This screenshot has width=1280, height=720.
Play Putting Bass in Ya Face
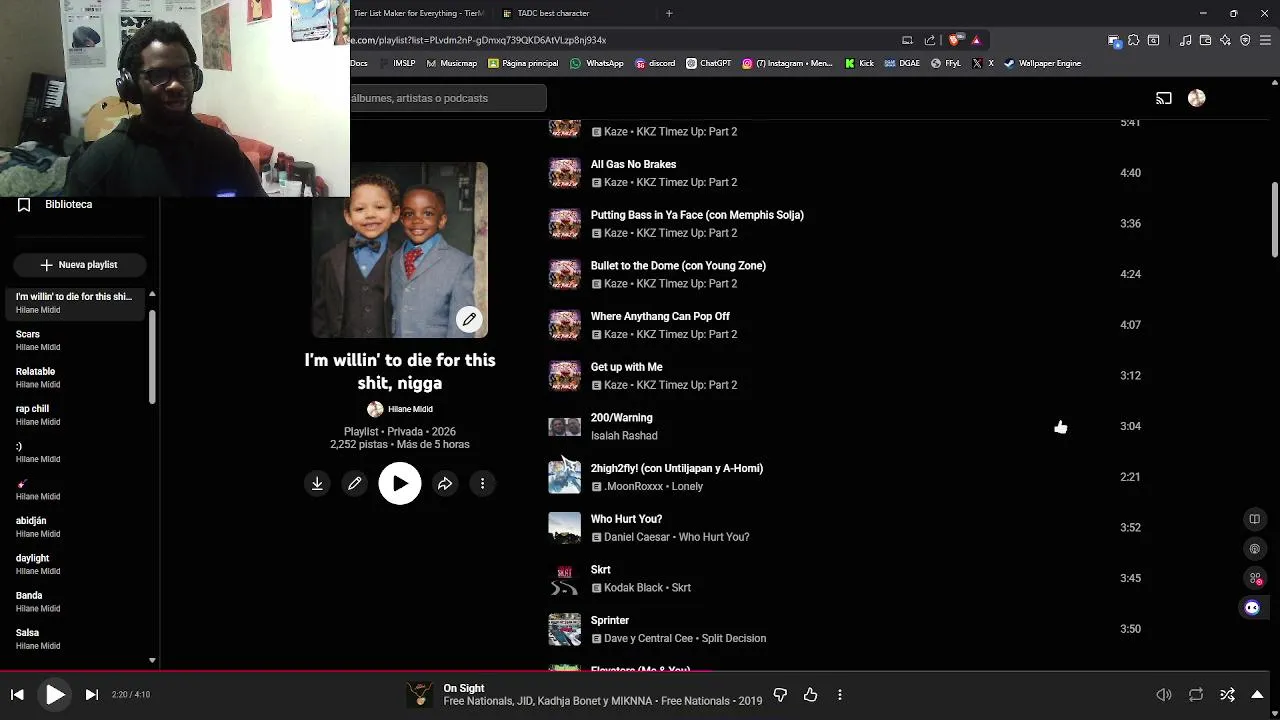click(x=564, y=224)
